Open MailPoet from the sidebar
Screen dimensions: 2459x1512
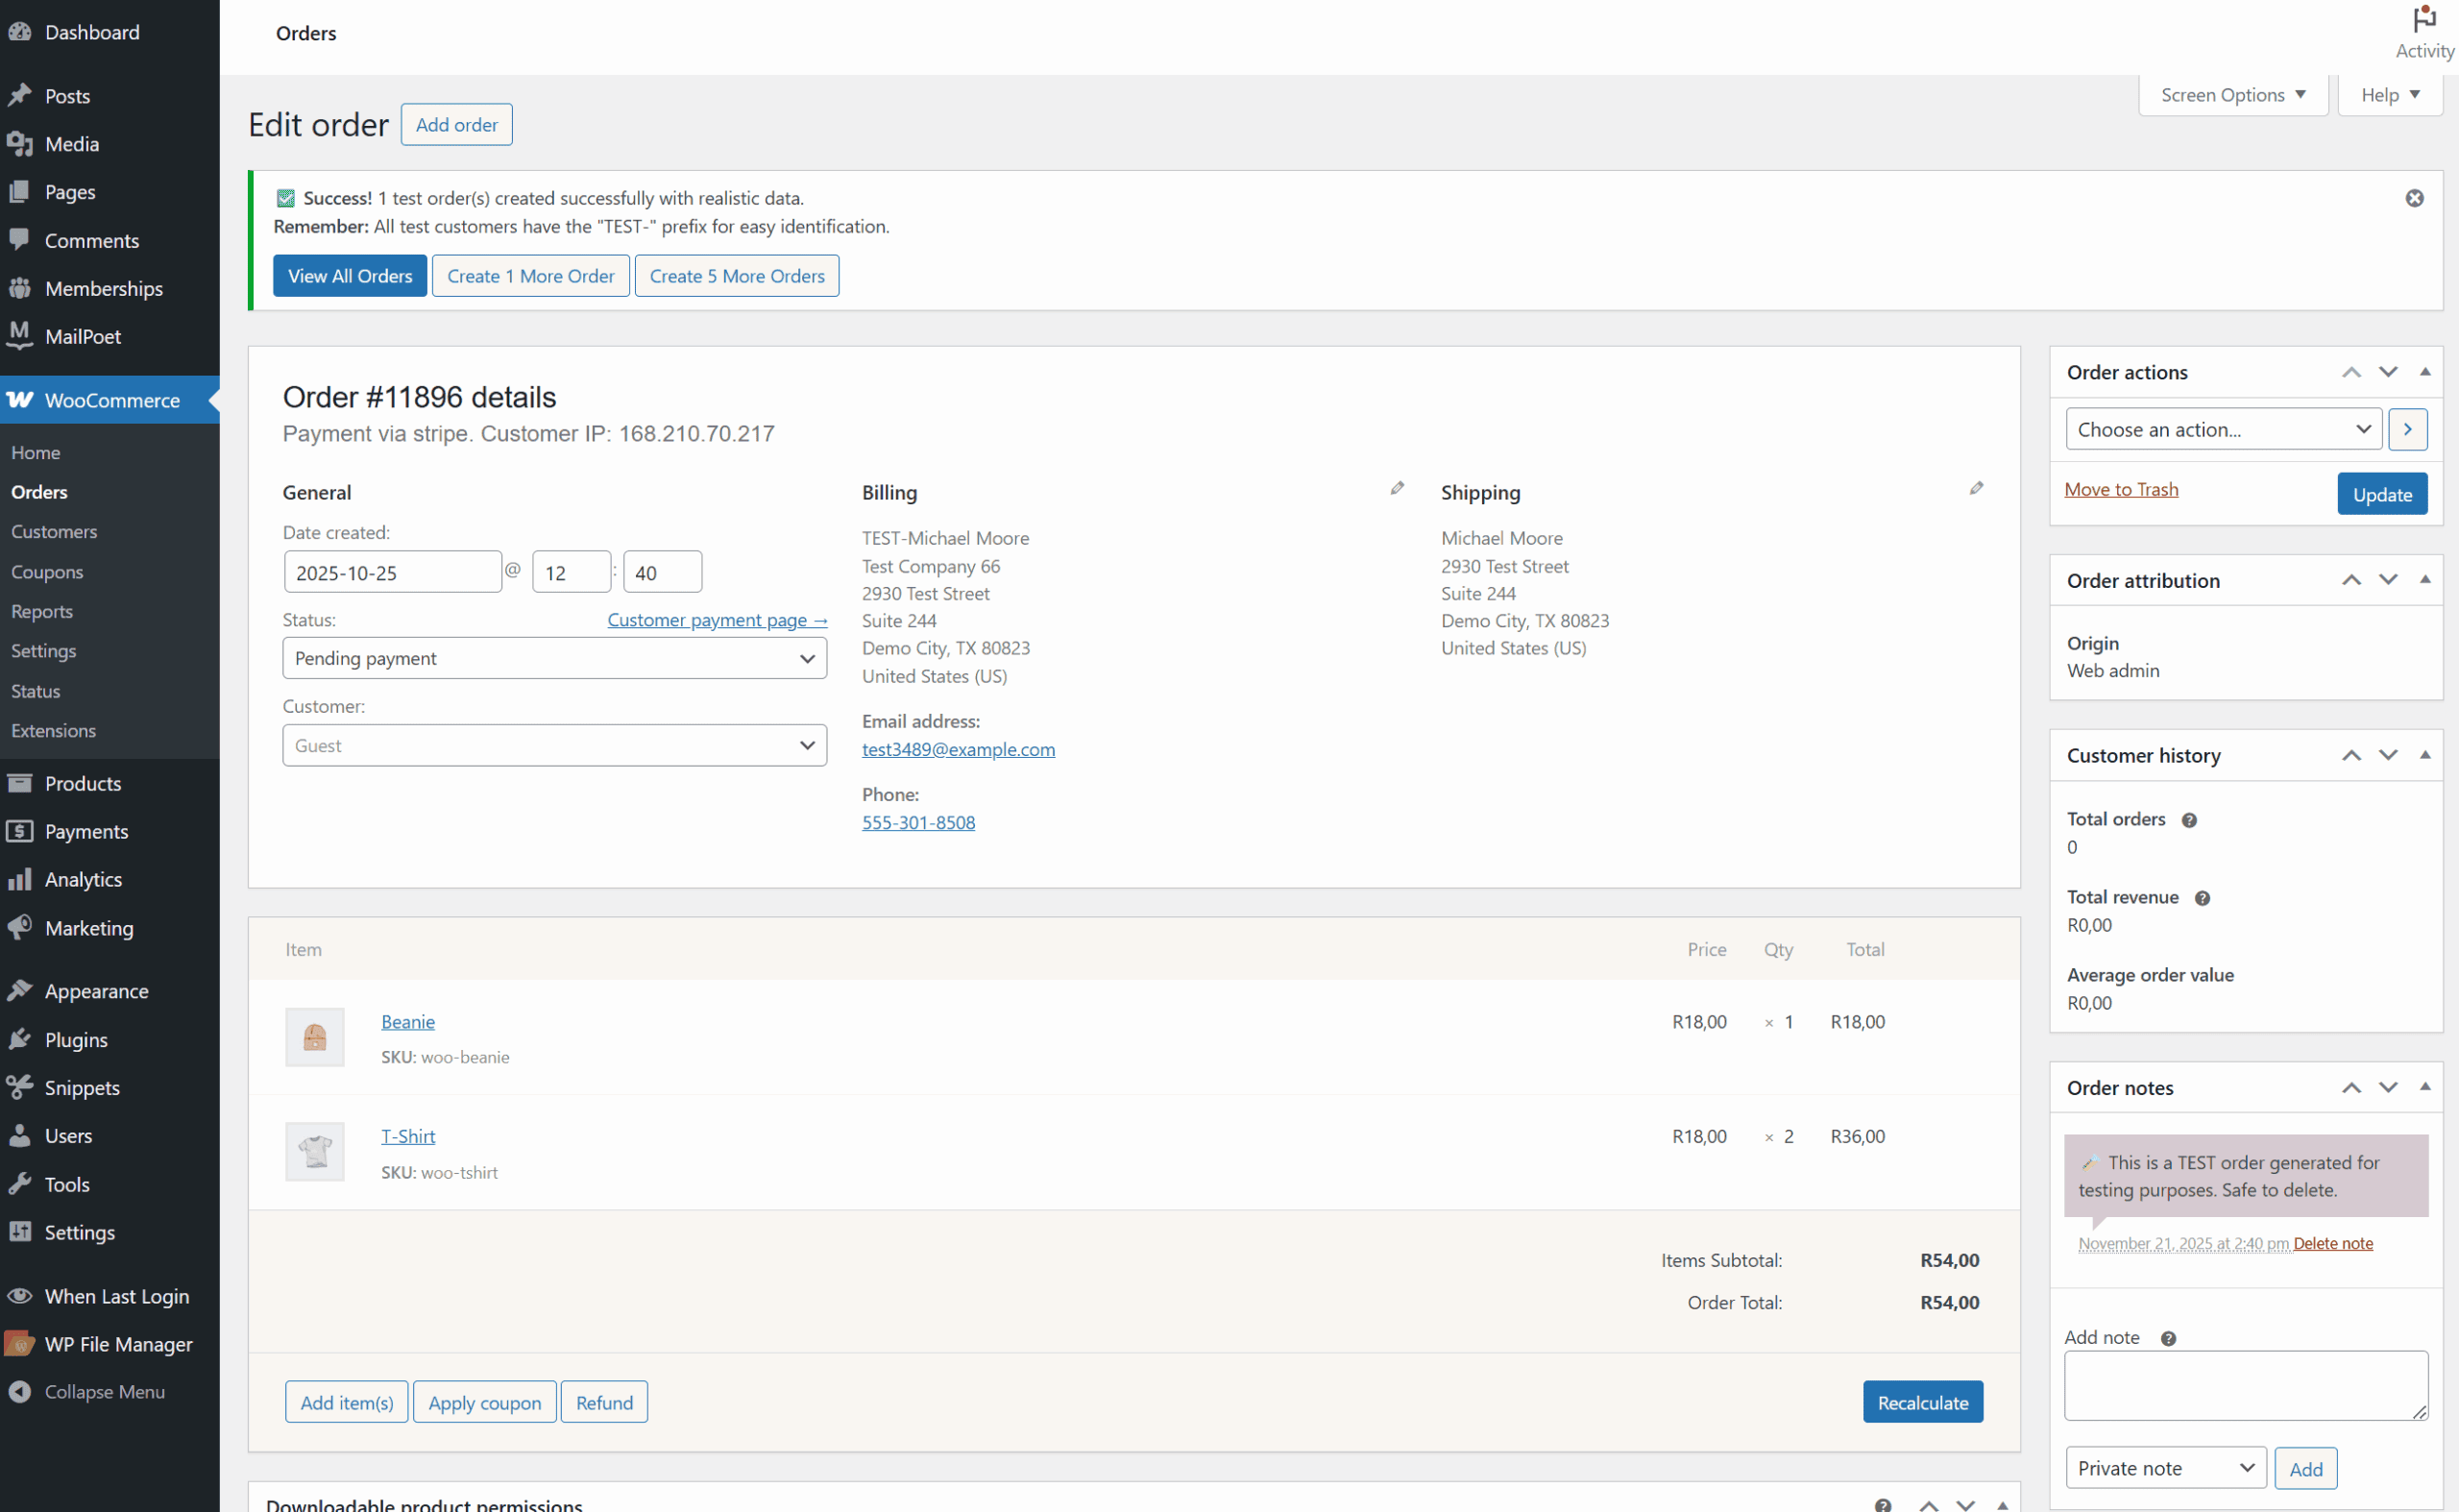coord(19,336)
